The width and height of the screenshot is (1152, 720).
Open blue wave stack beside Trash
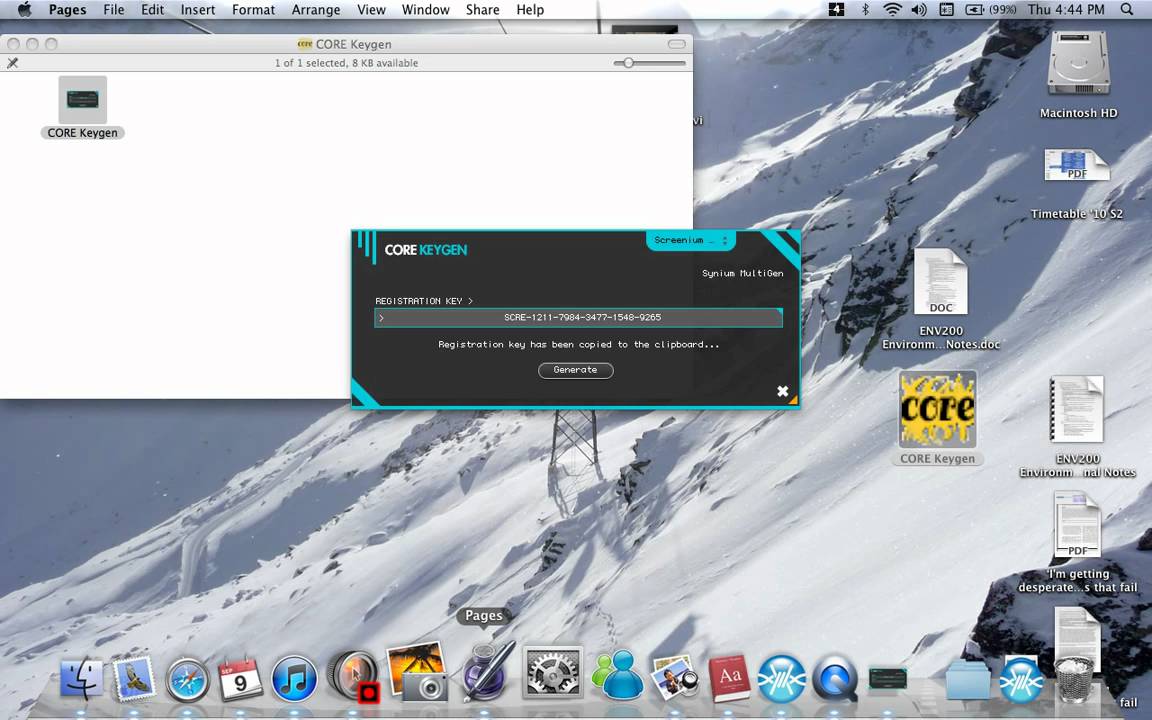1021,680
